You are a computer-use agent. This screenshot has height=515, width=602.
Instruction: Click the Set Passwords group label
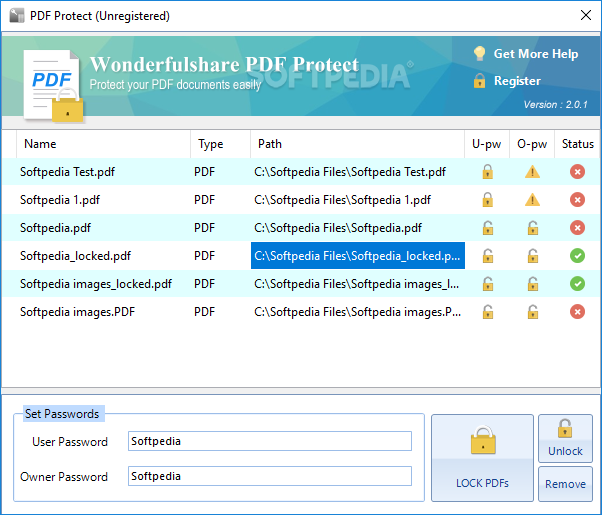pos(62,414)
